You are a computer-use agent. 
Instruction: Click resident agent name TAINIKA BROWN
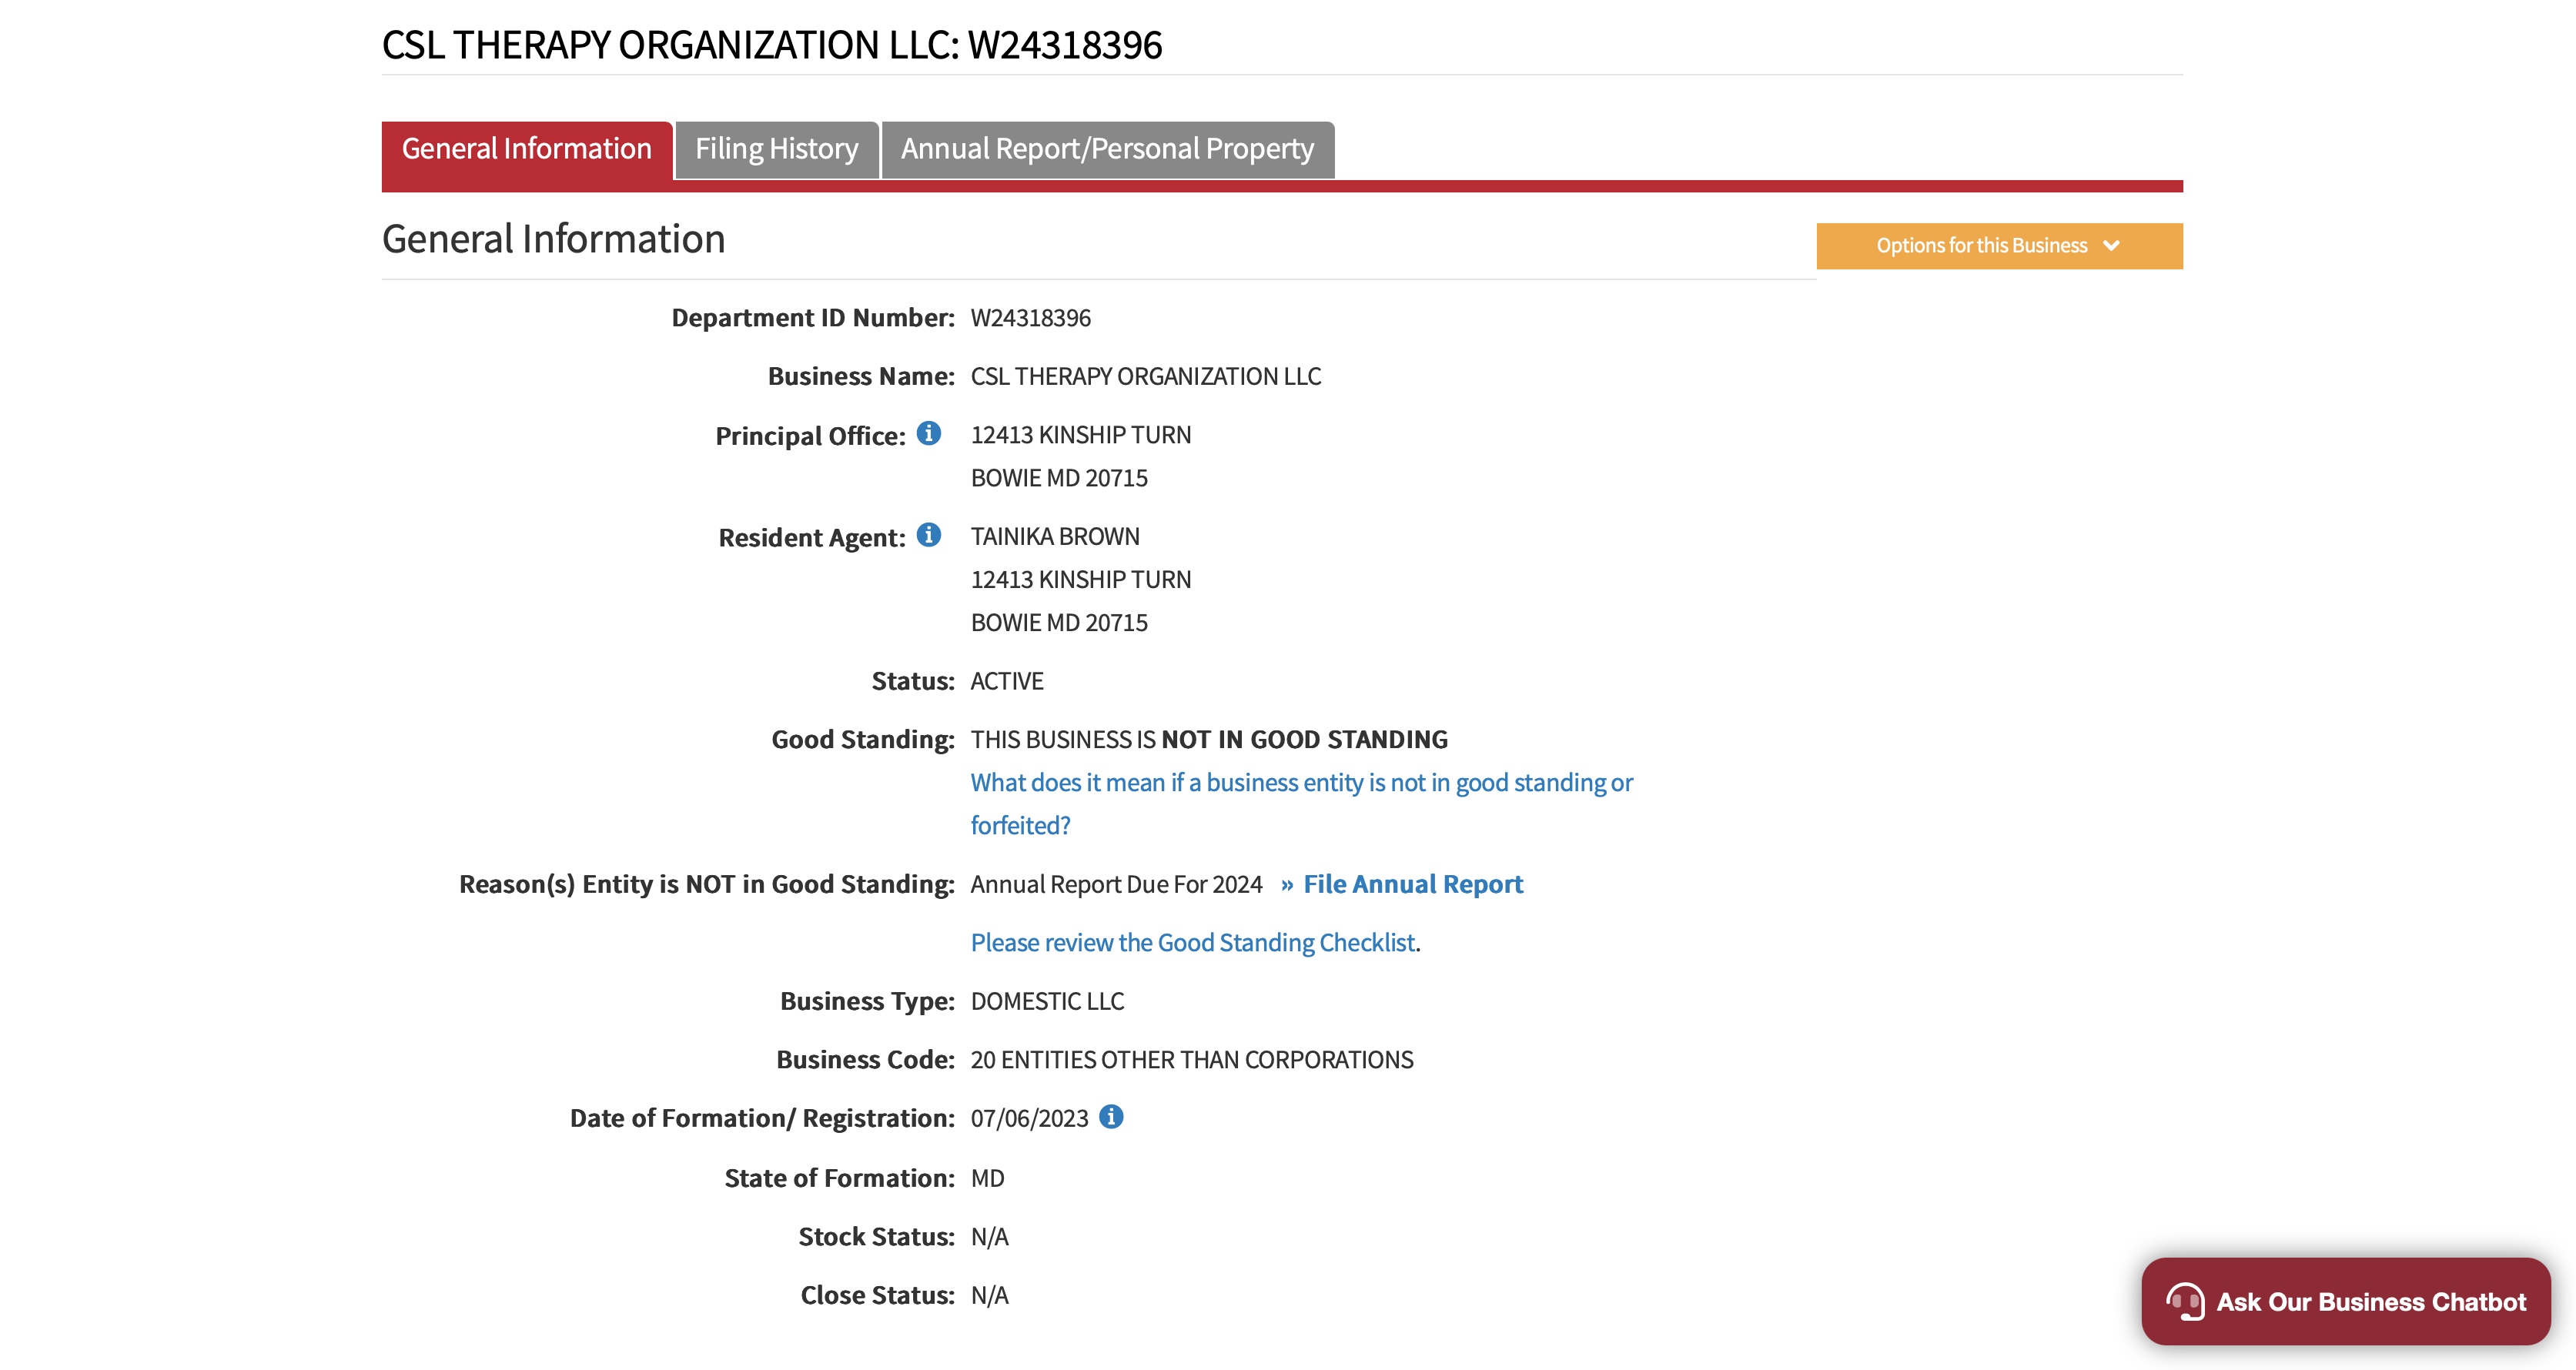(1054, 537)
